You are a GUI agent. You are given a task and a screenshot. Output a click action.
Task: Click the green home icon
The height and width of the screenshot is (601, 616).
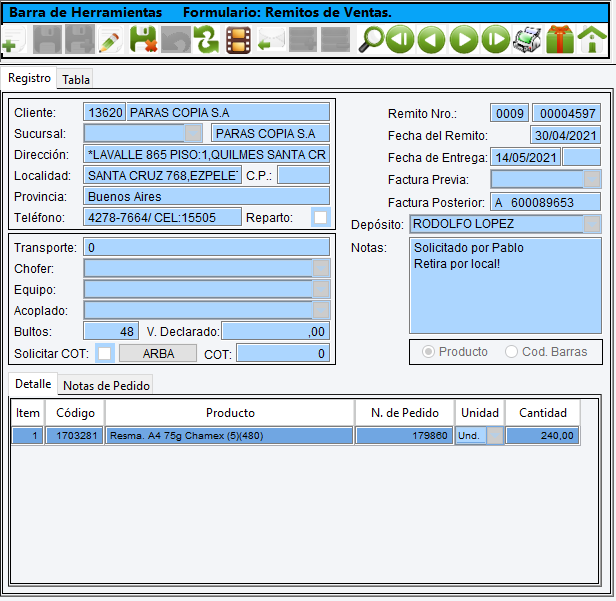592,40
